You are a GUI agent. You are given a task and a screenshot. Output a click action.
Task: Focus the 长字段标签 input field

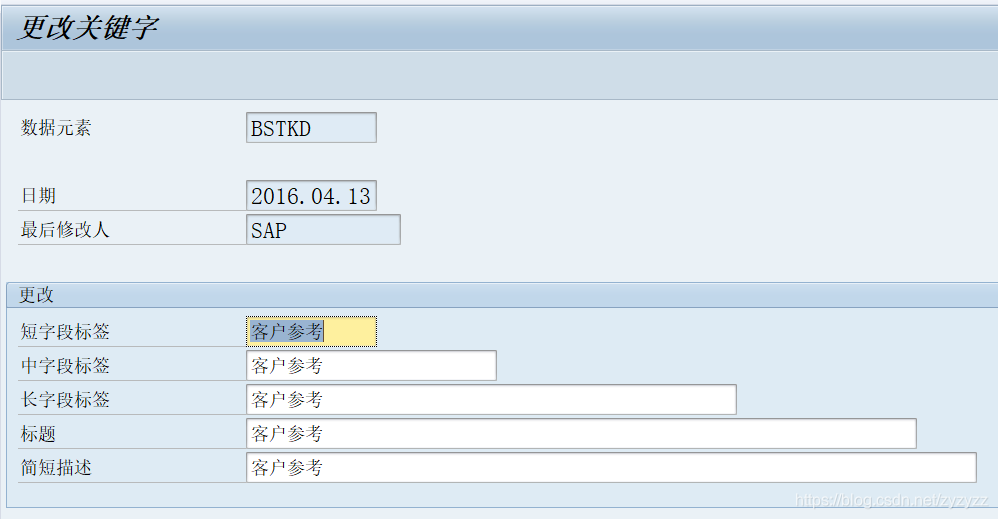pyautogui.click(x=491, y=399)
